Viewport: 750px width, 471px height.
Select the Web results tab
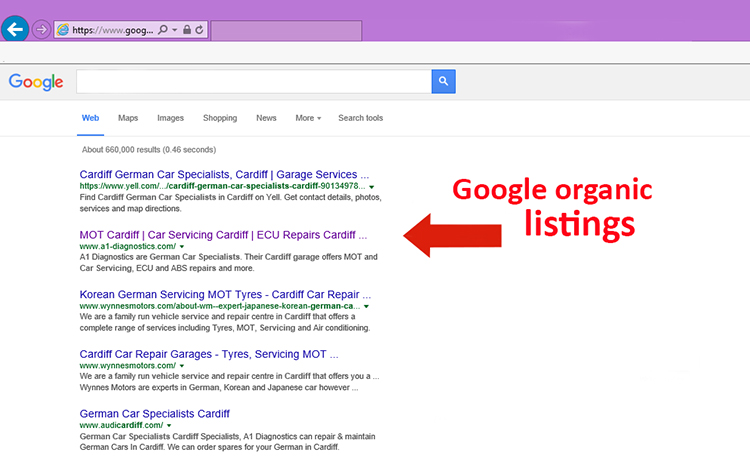click(90, 118)
